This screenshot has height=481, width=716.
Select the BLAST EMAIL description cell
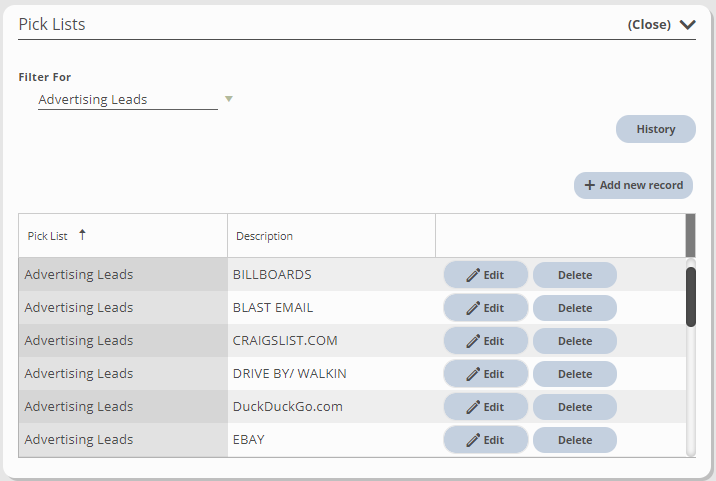[x=332, y=307]
